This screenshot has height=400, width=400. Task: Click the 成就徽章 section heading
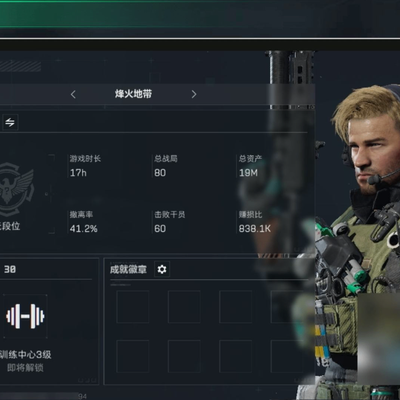(x=128, y=269)
